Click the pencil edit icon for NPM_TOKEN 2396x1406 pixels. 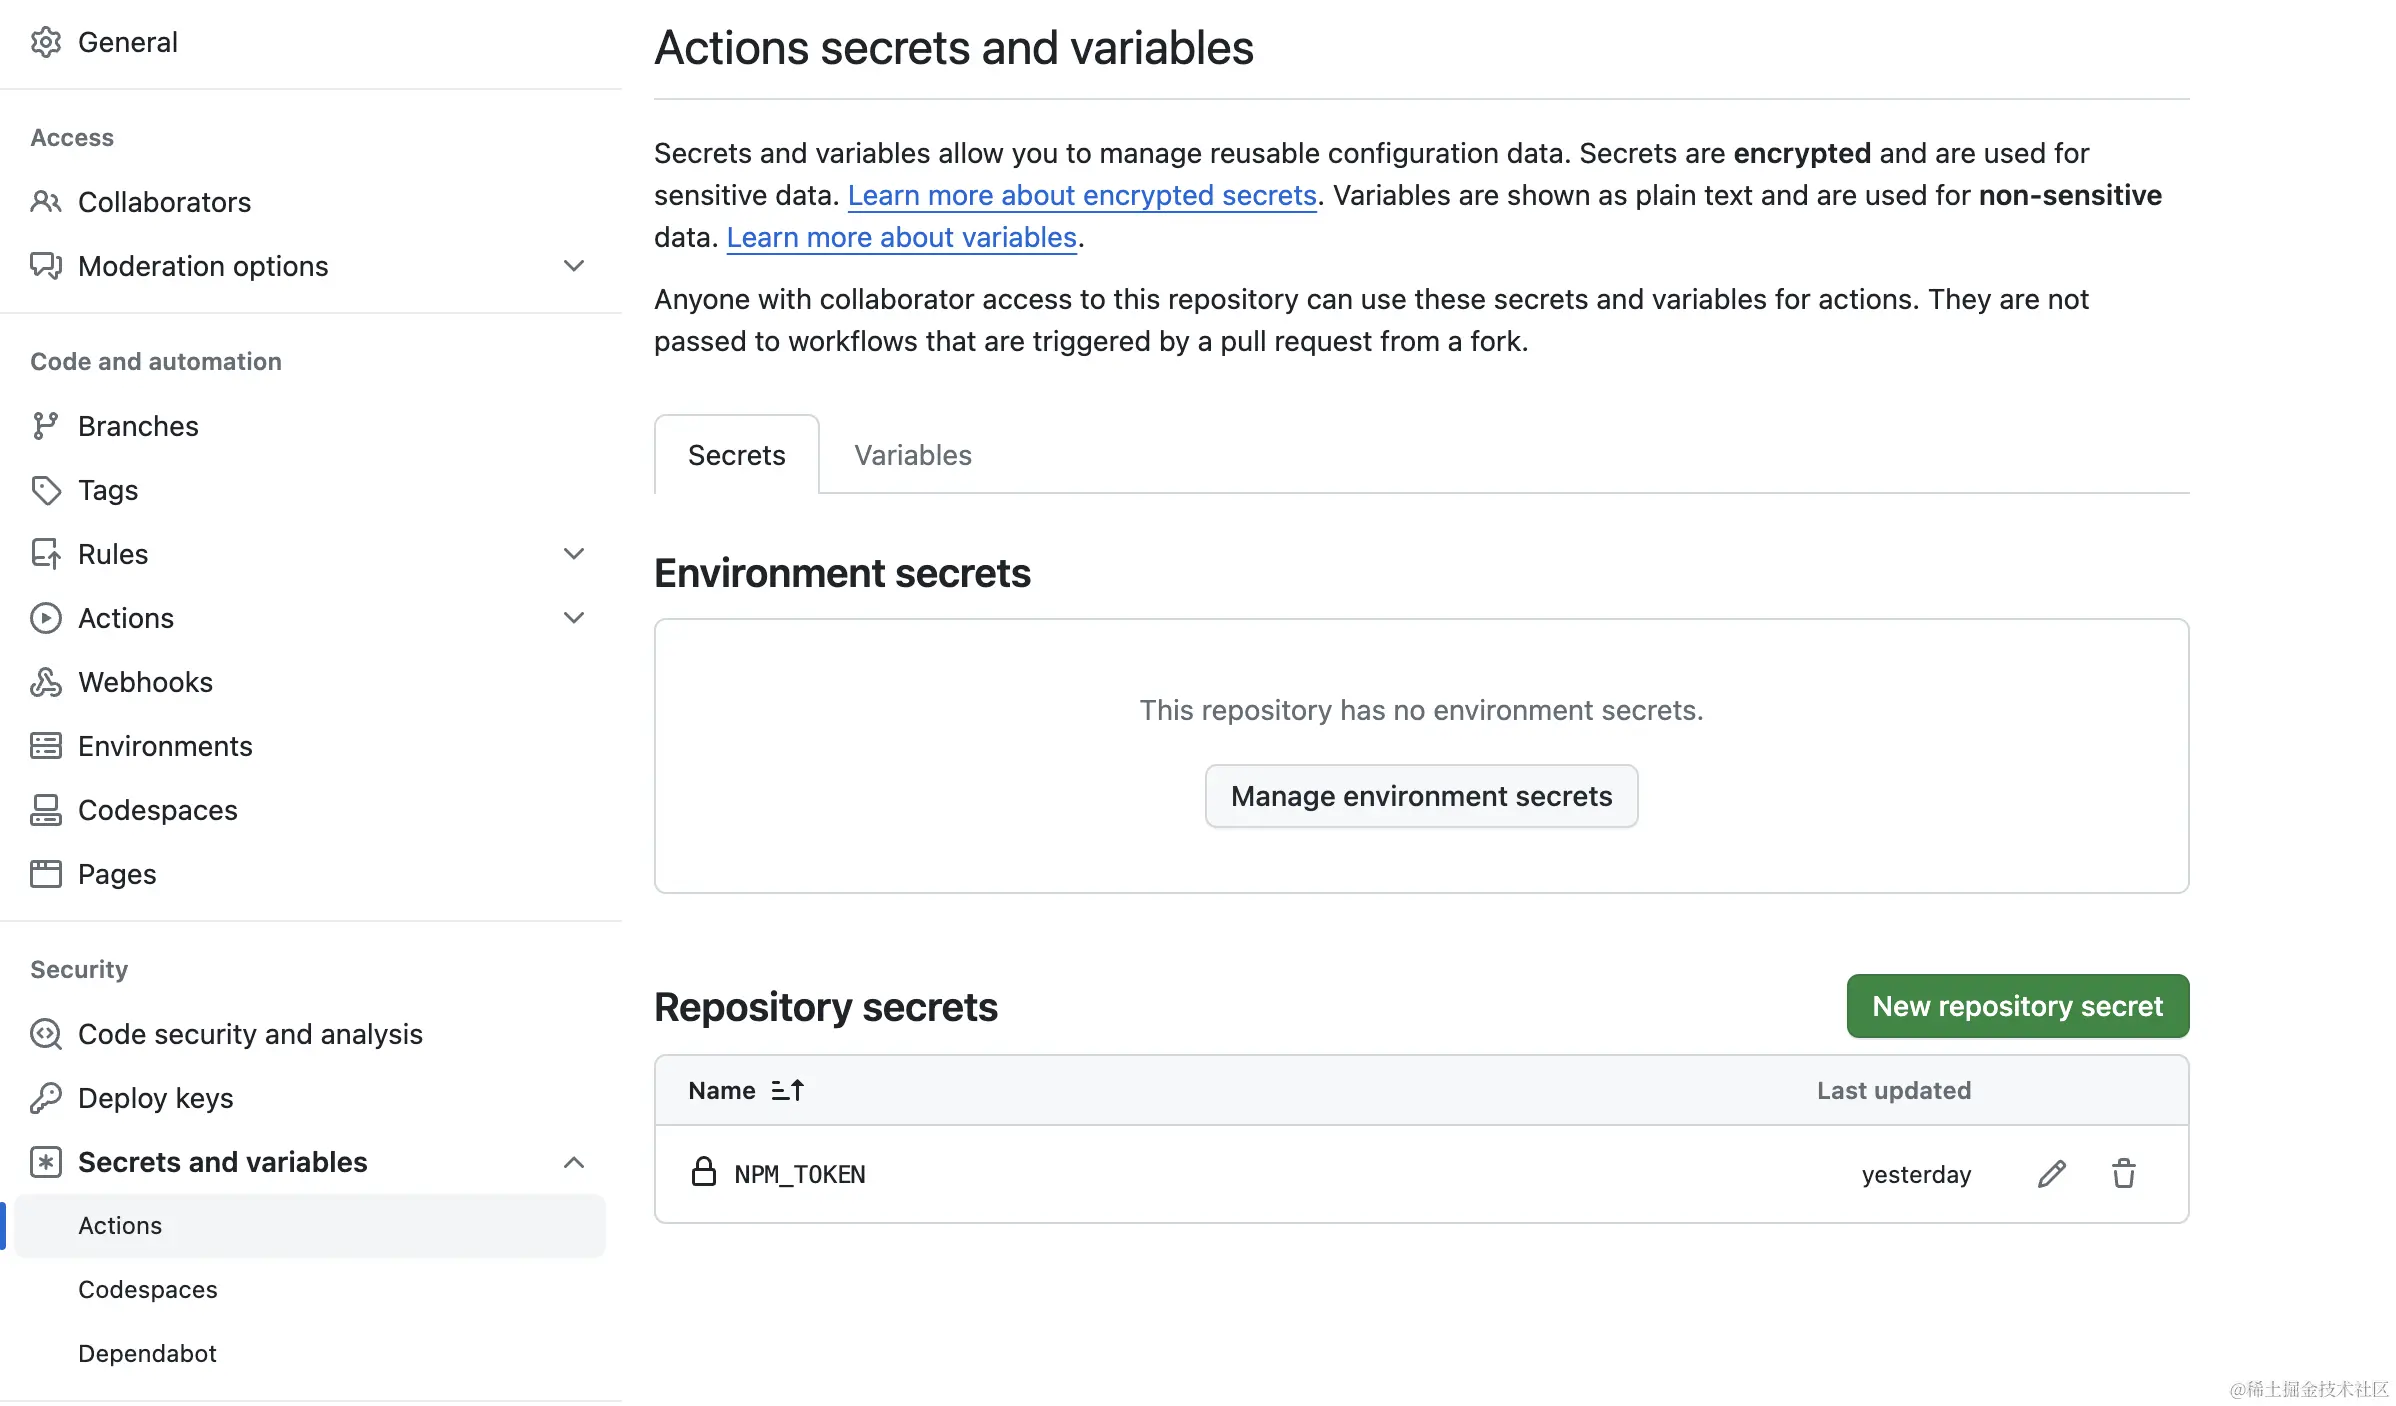(x=2051, y=1173)
